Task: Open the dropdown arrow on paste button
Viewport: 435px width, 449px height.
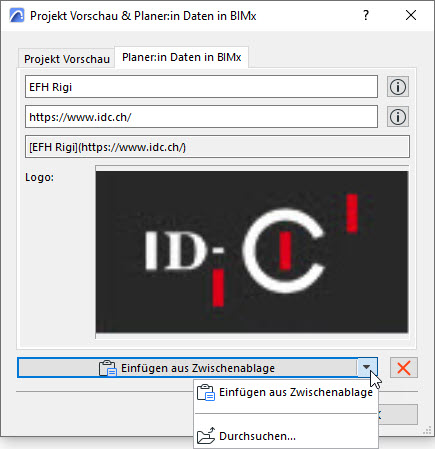Action: point(367,367)
